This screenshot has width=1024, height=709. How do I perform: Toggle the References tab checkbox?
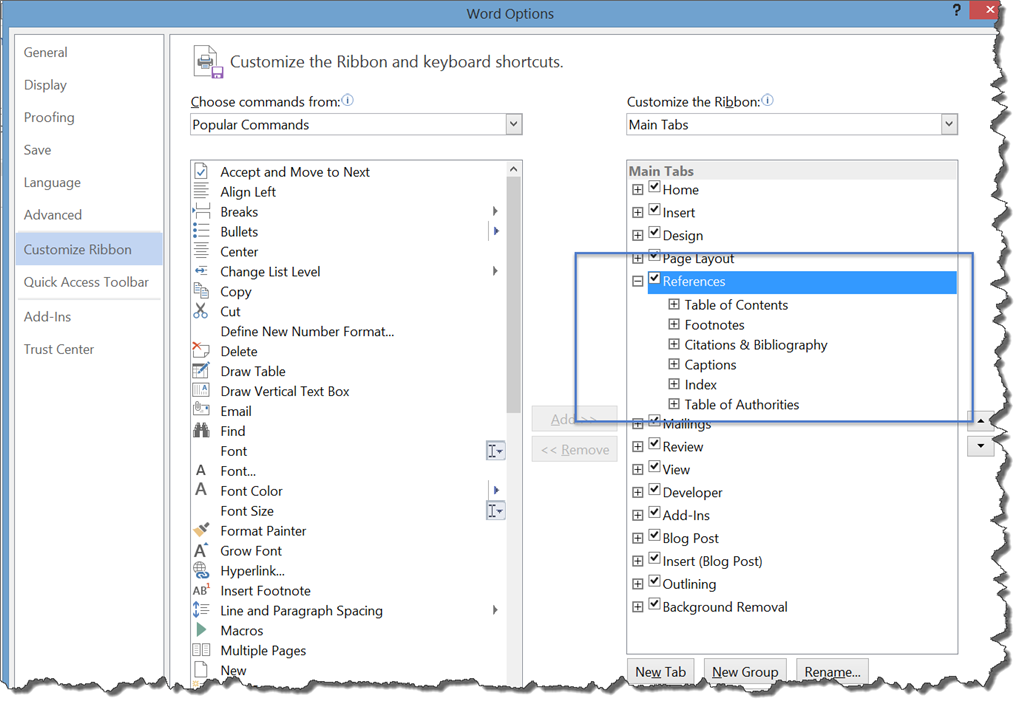[x=654, y=279]
